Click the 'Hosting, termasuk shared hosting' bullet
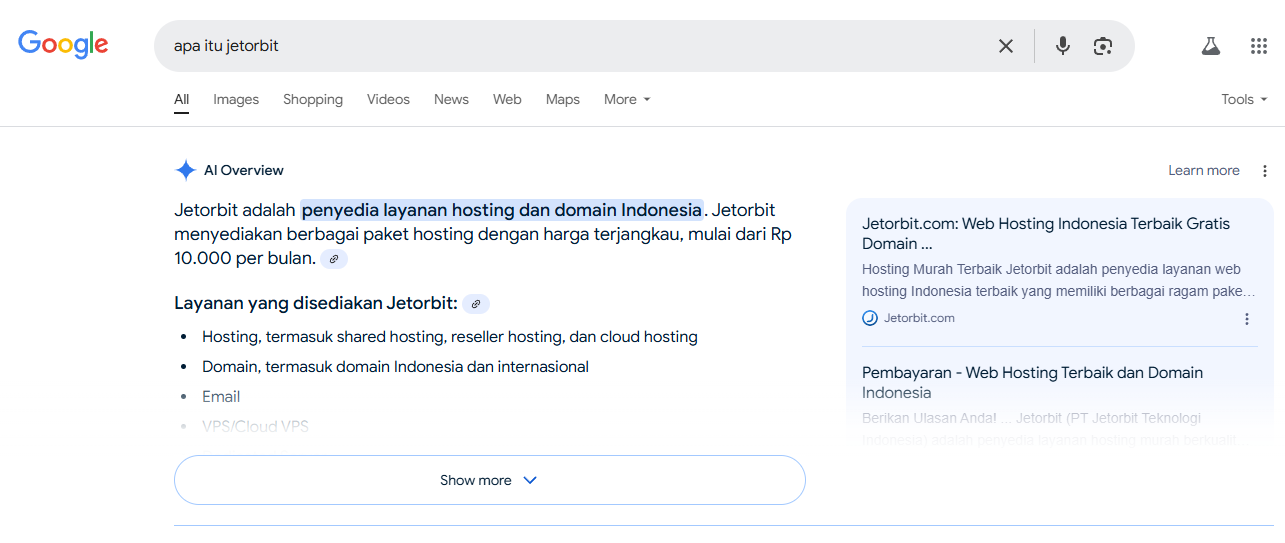 450,337
